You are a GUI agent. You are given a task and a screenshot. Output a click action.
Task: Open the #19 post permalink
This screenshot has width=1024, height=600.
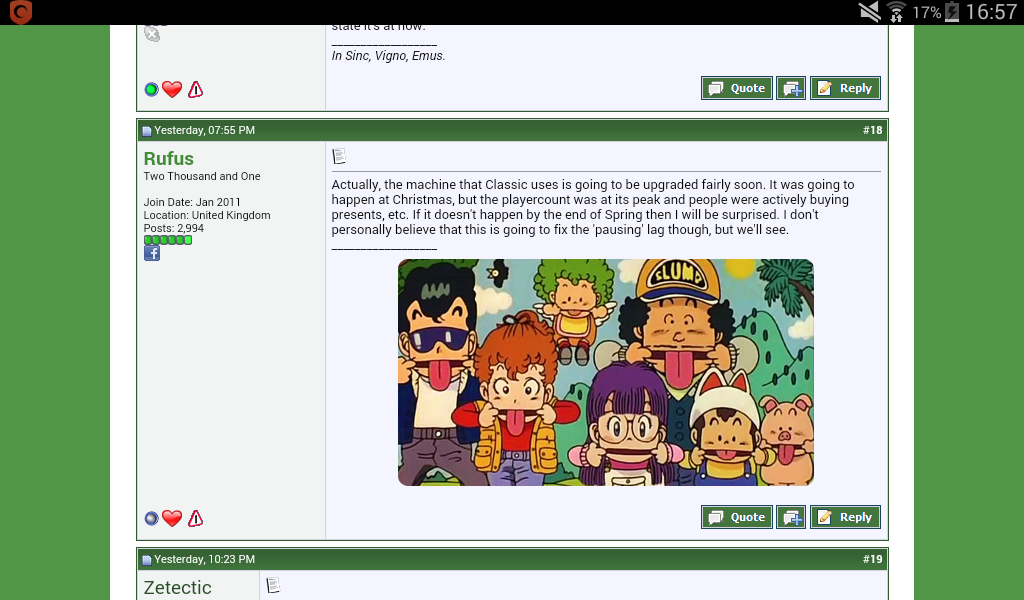coord(873,559)
